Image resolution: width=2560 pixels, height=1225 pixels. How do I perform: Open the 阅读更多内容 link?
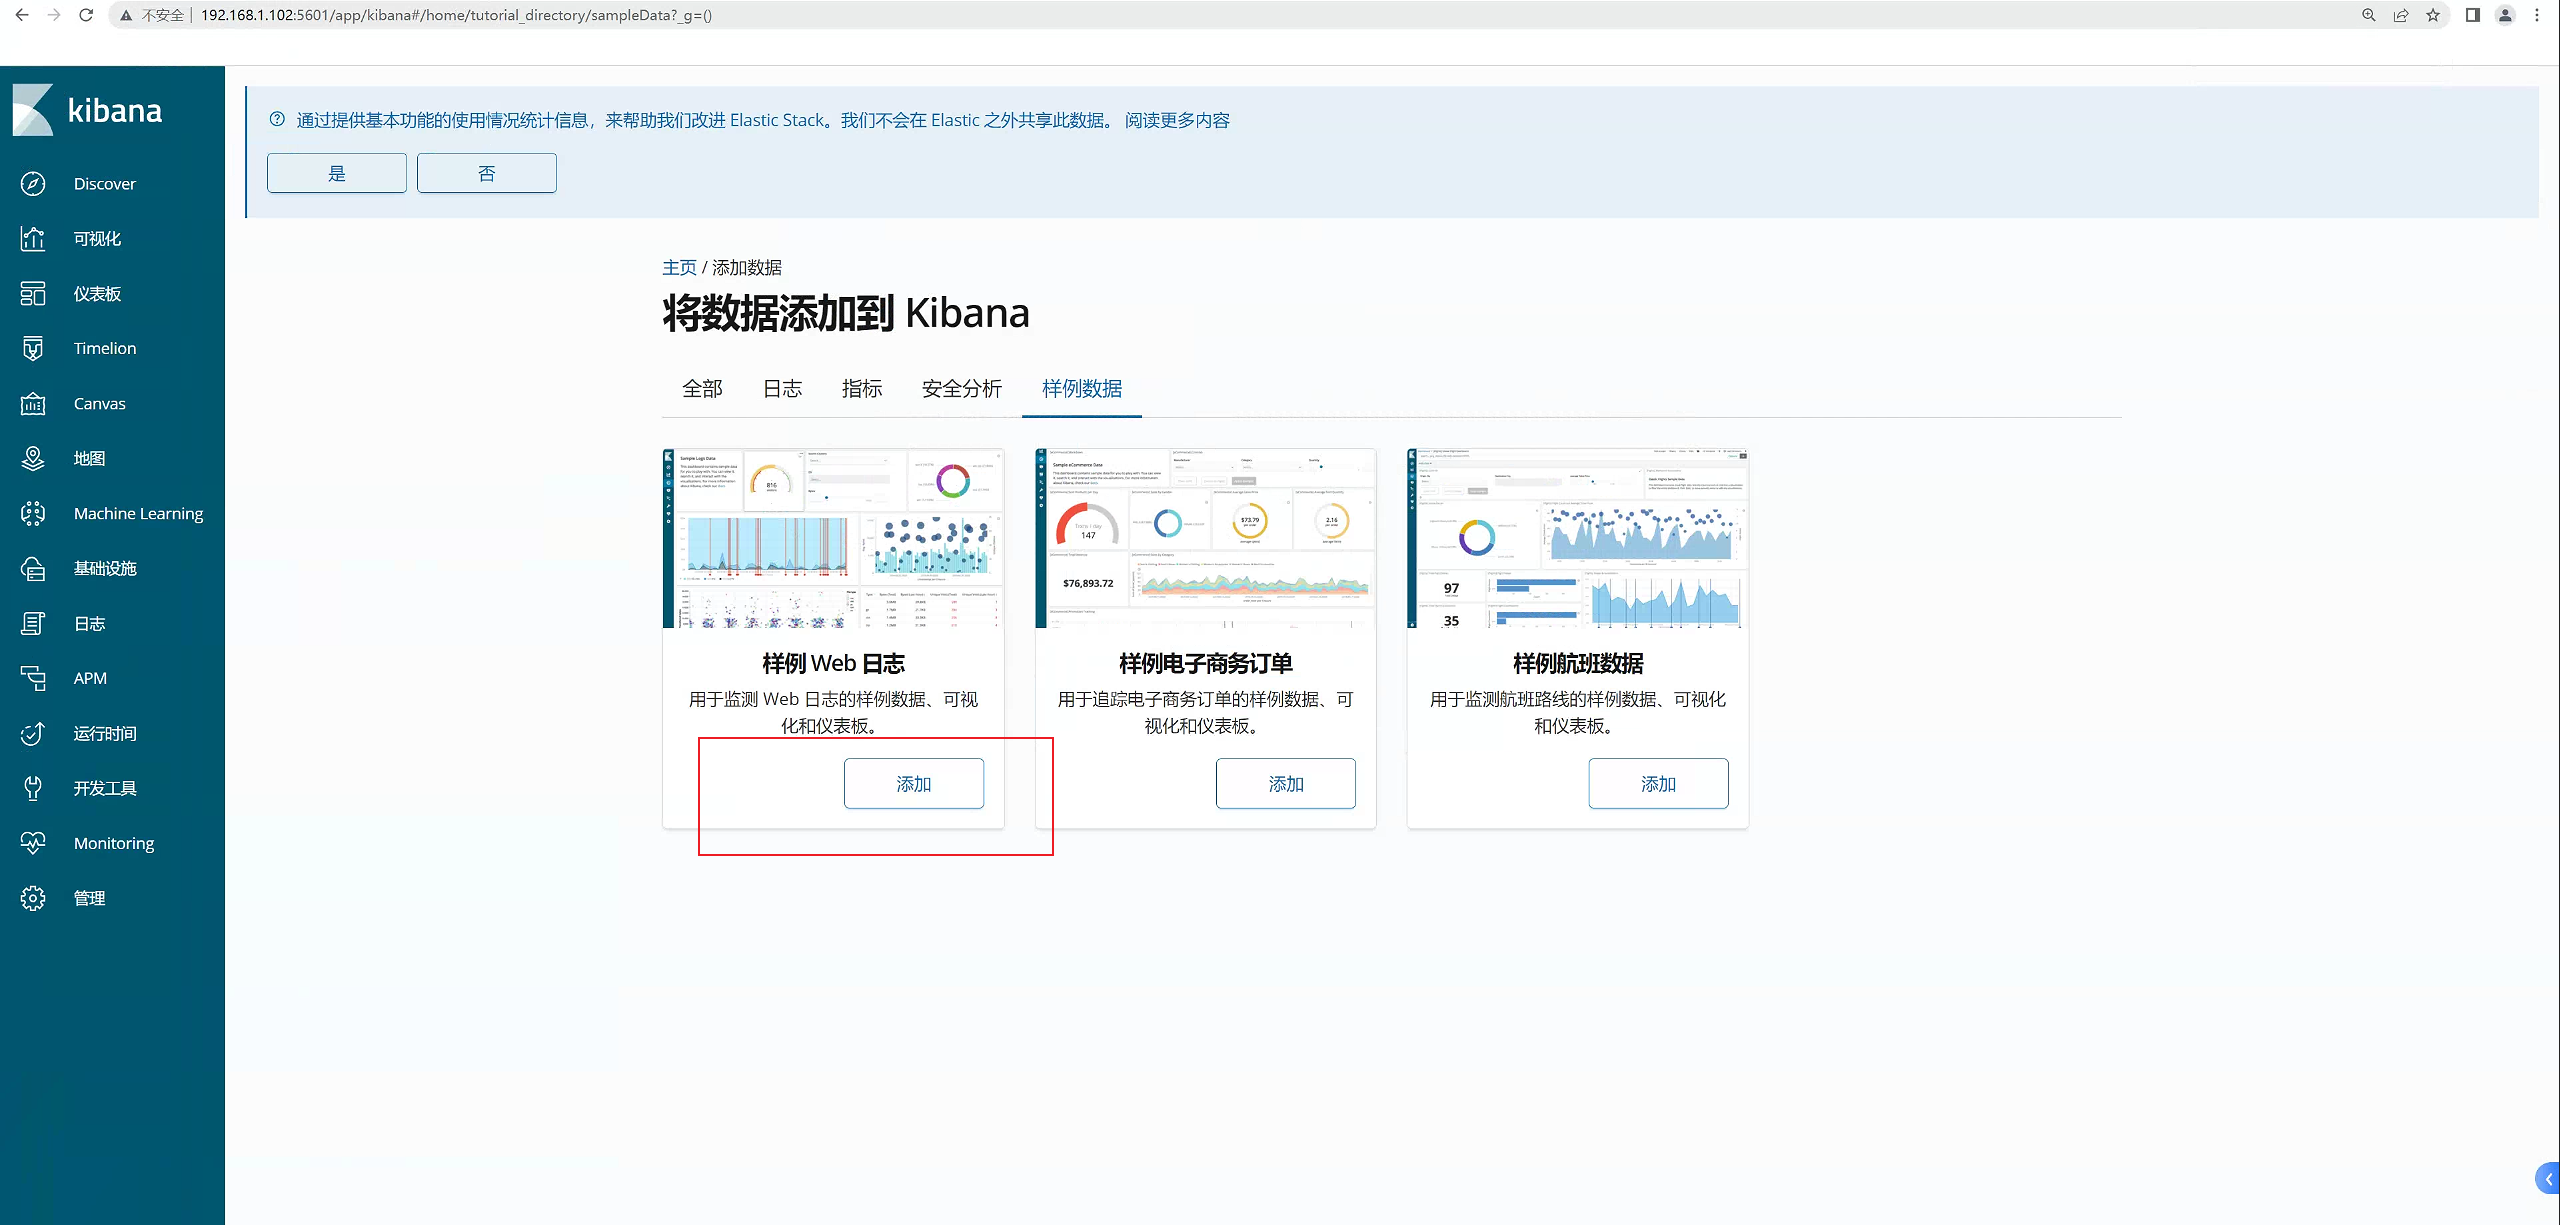[1177, 120]
